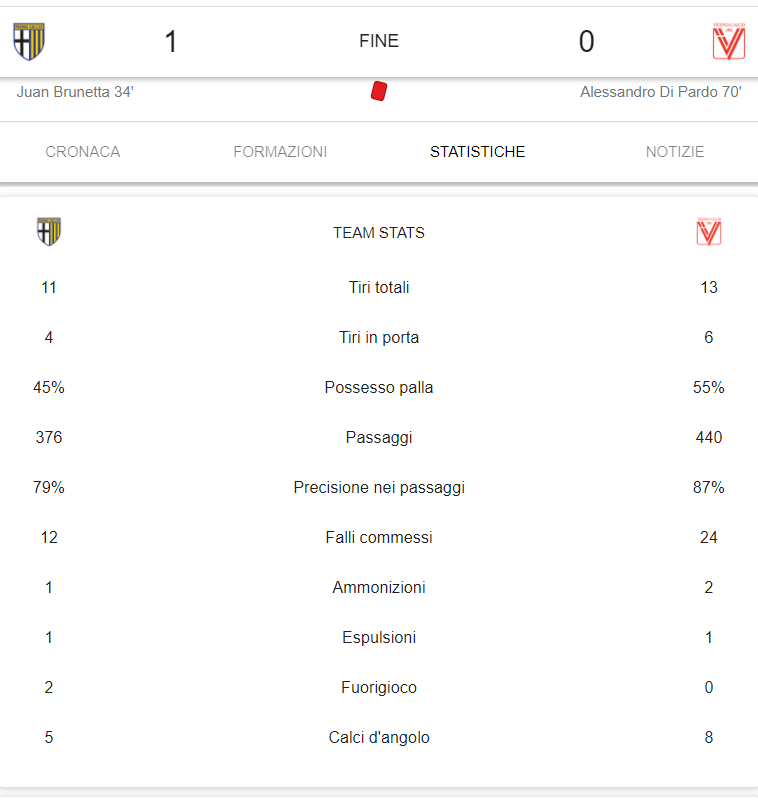
Task: Select the Possesso palla label
Action: pos(379,387)
